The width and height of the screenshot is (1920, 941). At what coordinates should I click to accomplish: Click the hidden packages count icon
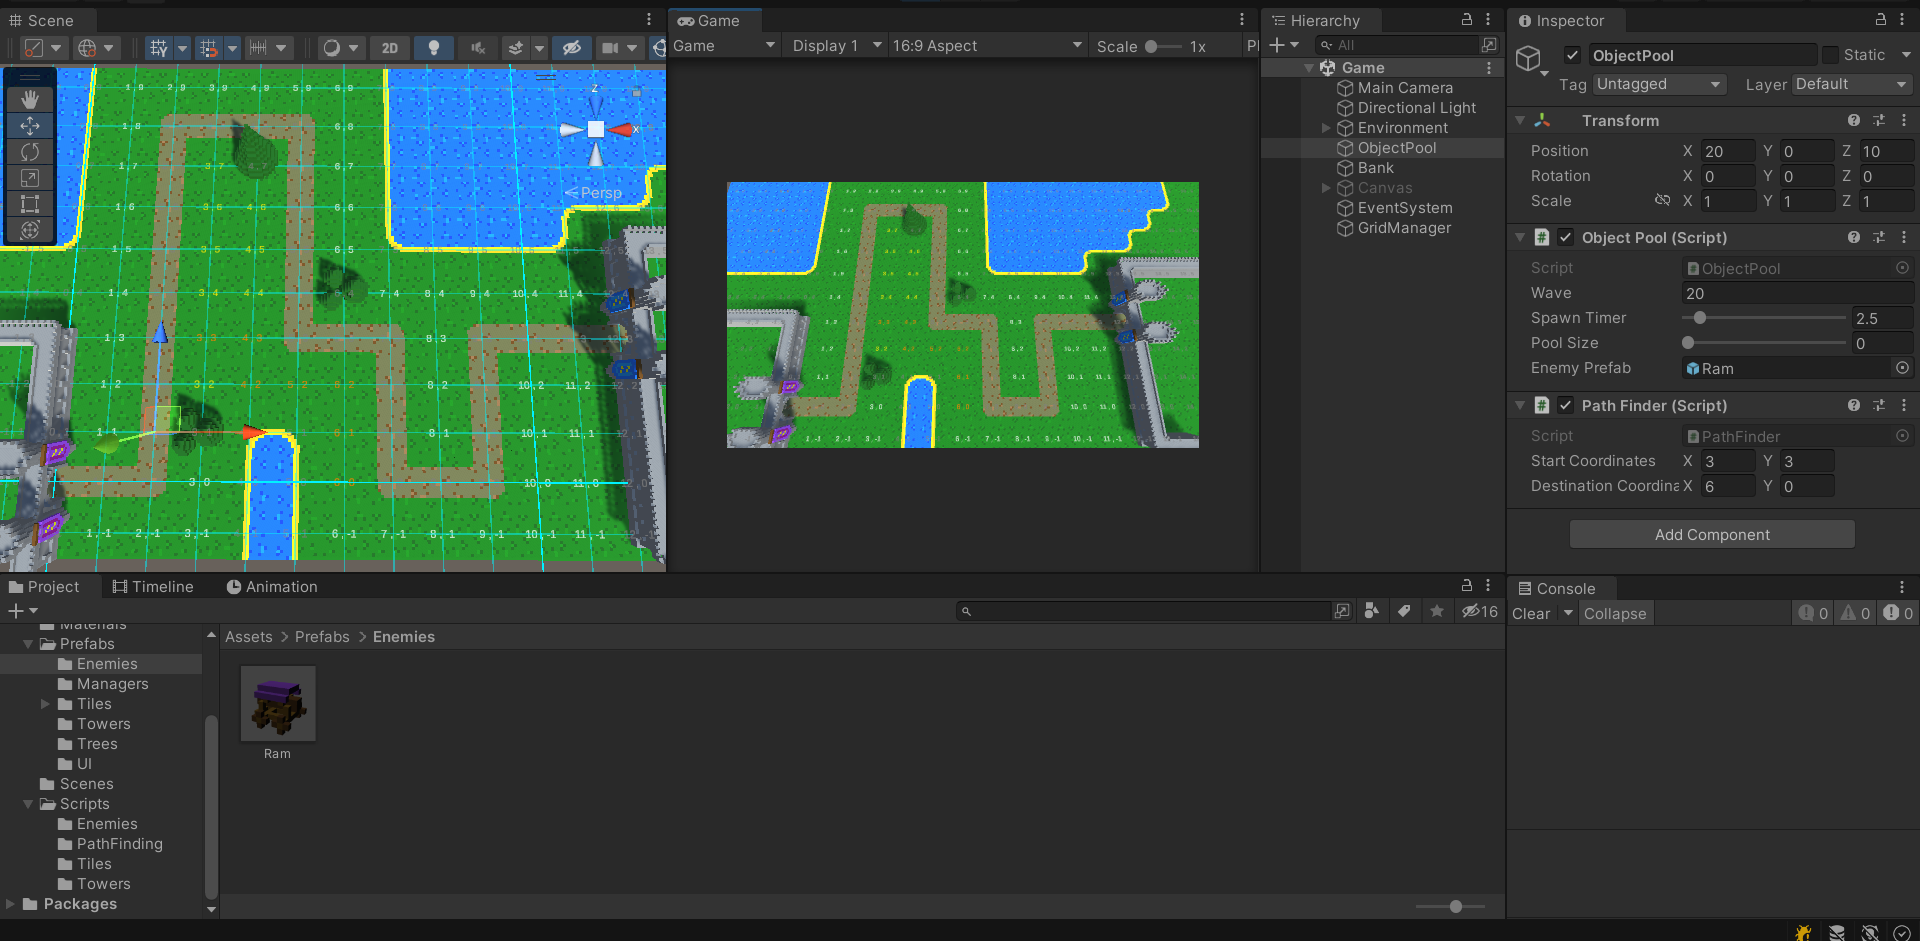point(1480,611)
